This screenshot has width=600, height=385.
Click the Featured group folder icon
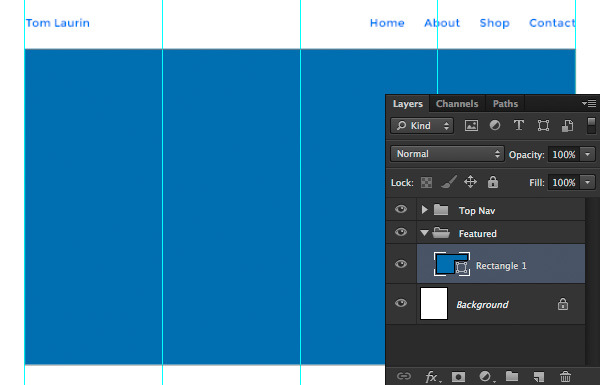441,233
